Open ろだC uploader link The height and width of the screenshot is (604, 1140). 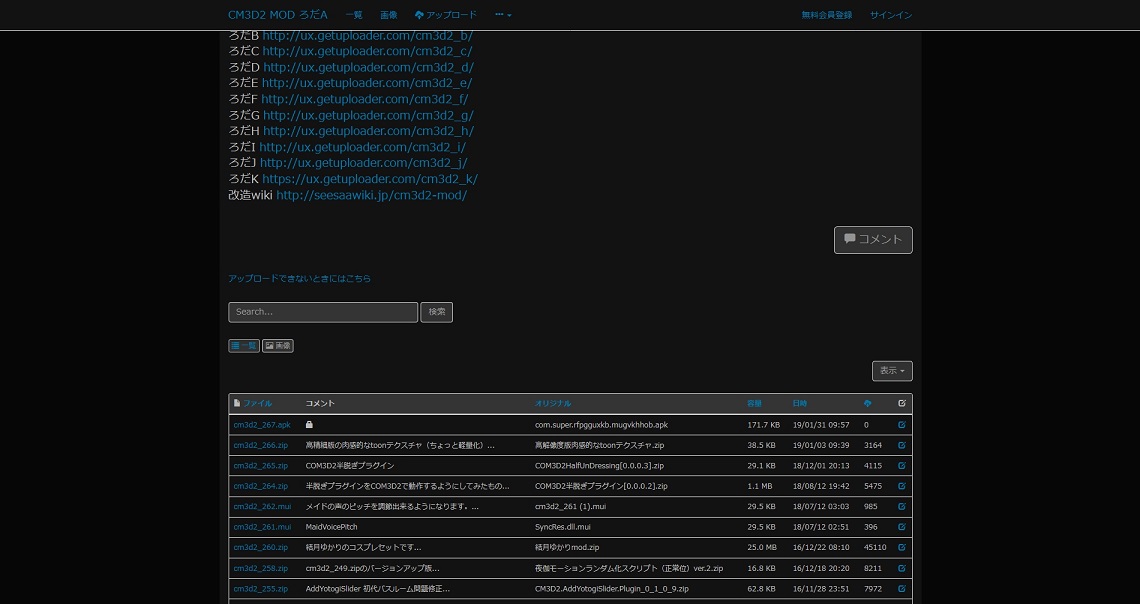point(367,51)
